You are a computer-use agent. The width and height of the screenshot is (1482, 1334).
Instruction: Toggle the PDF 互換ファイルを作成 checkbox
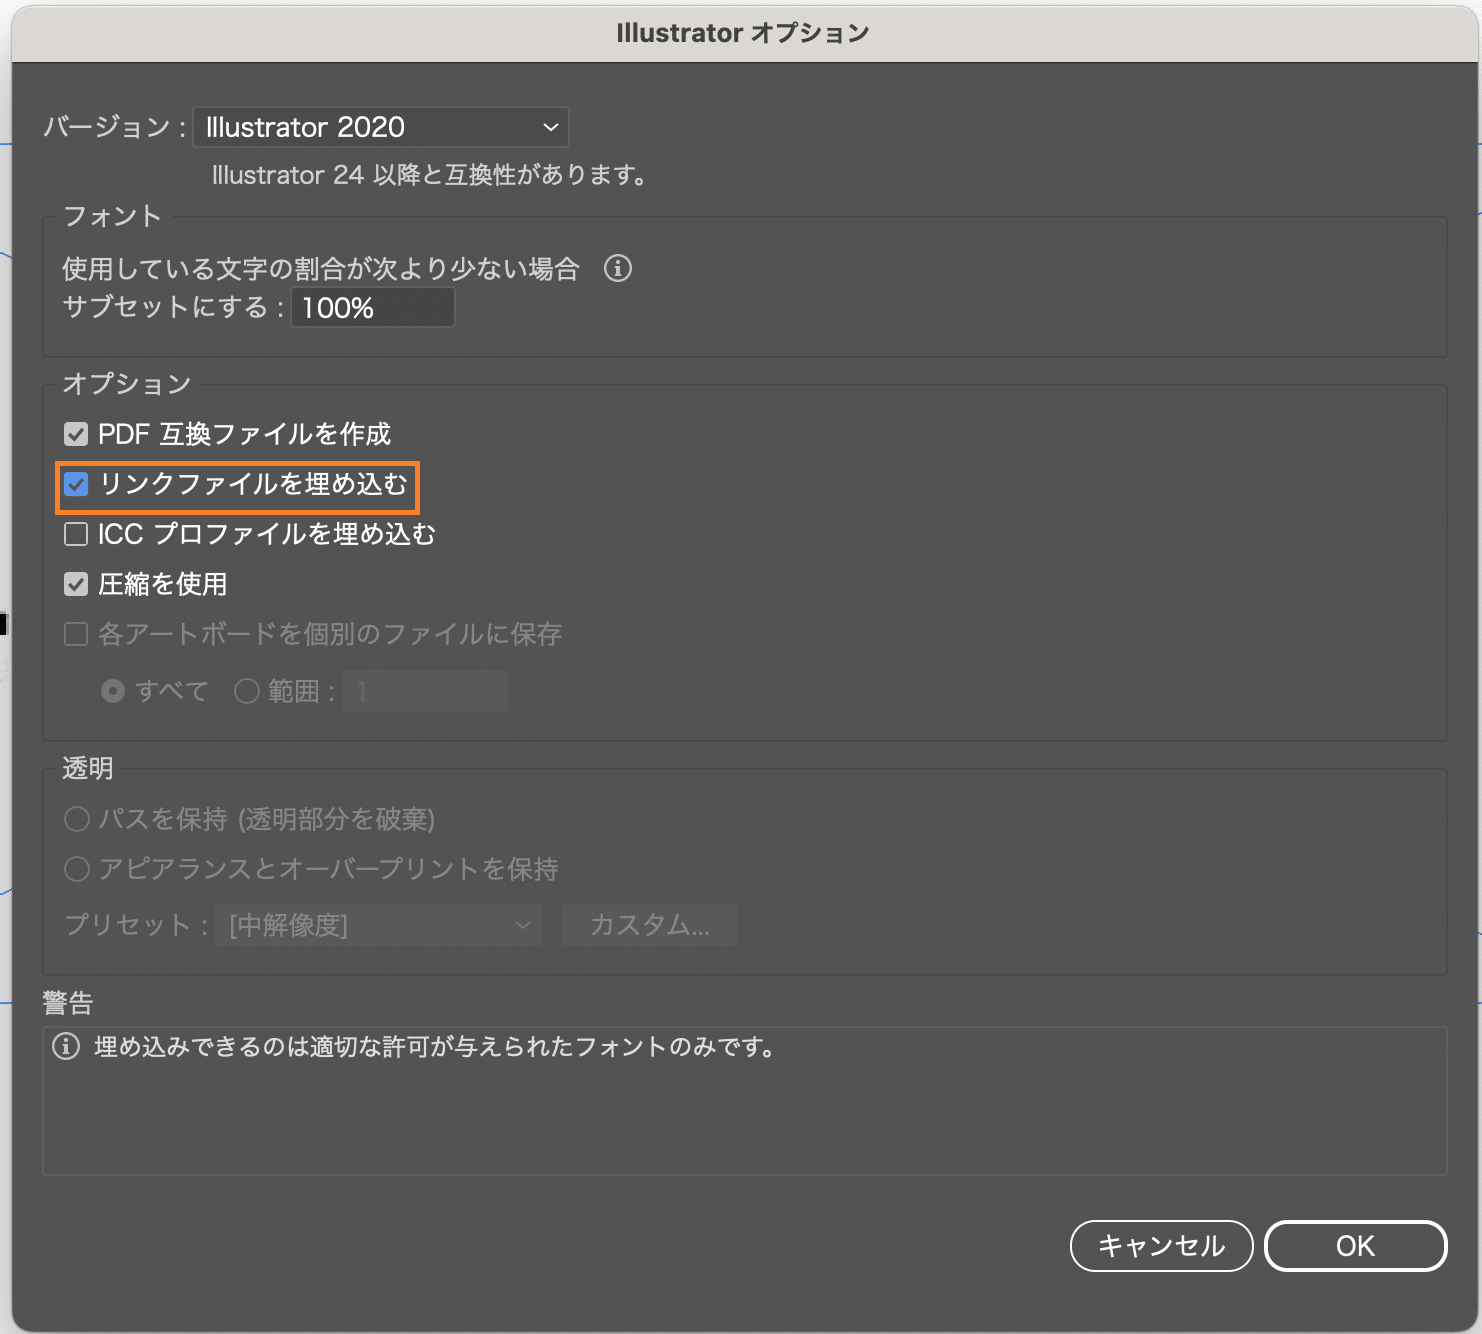(76, 434)
